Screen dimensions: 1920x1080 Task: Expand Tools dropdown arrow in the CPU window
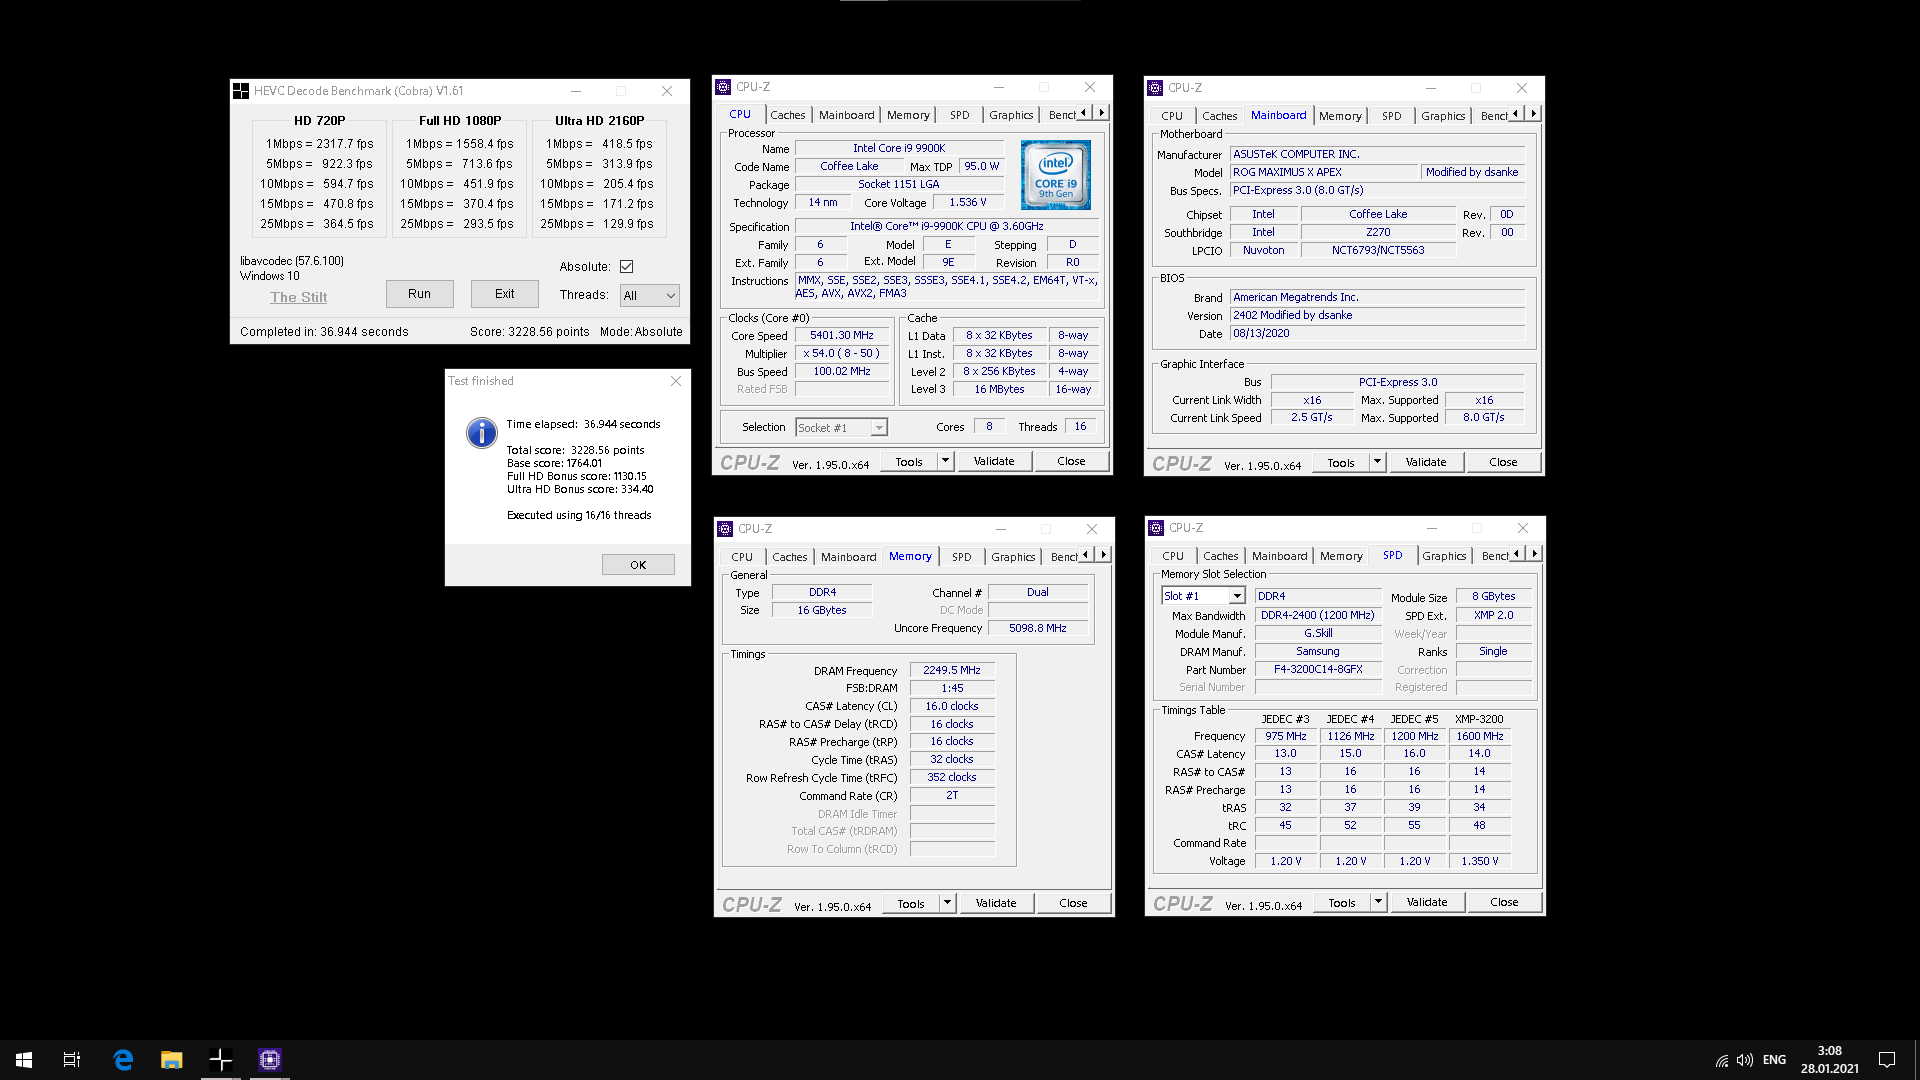click(945, 461)
